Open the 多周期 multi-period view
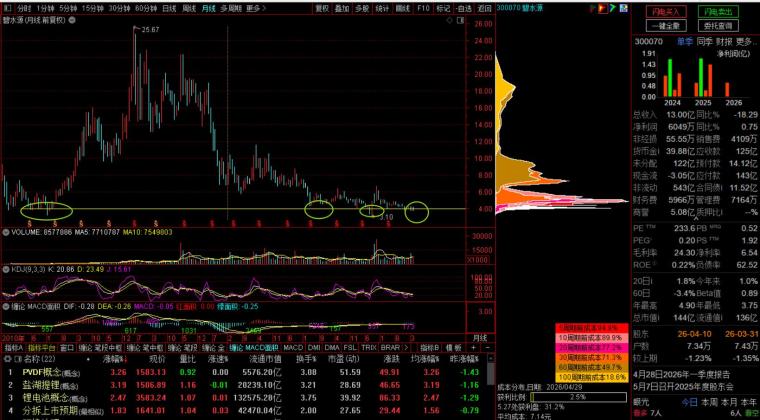This screenshot has height=420, width=760. pyautogui.click(x=231, y=8)
